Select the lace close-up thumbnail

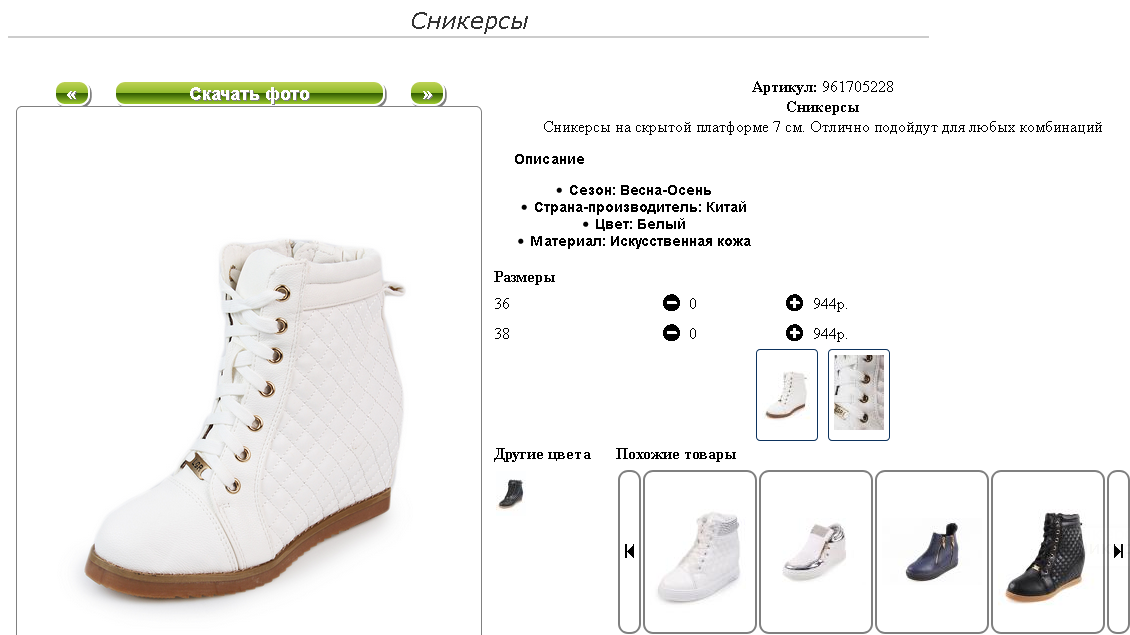[858, 394]
